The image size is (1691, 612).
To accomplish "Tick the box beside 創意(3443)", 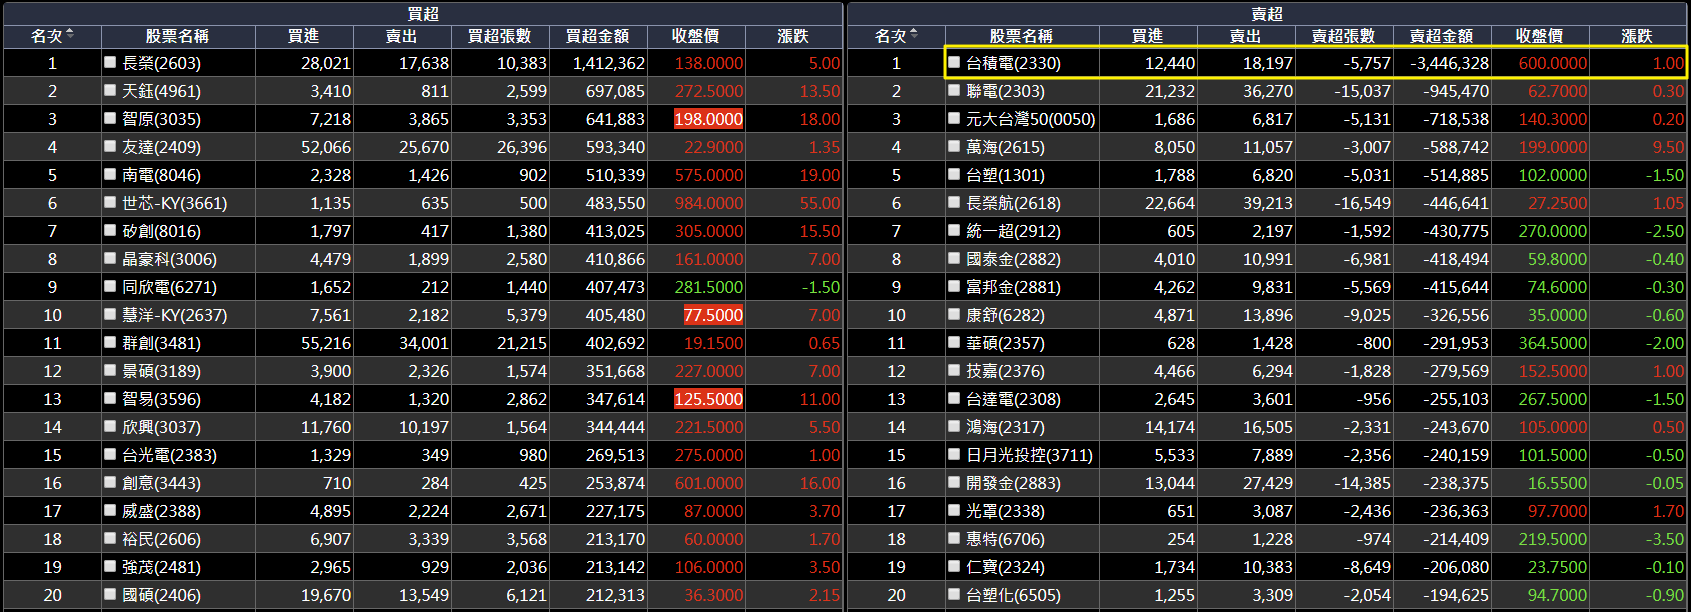I will point(110,482).
